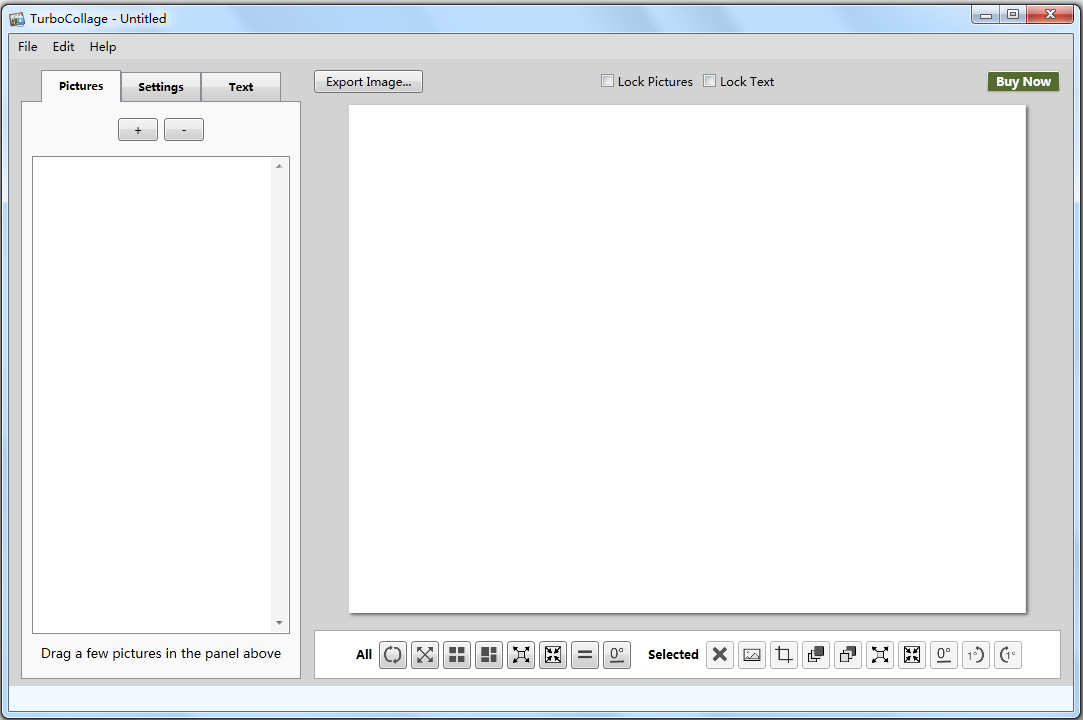Reset selected picture rotation to 0°
Viewport: 1083px width, 720px height.
pos(944,655)
